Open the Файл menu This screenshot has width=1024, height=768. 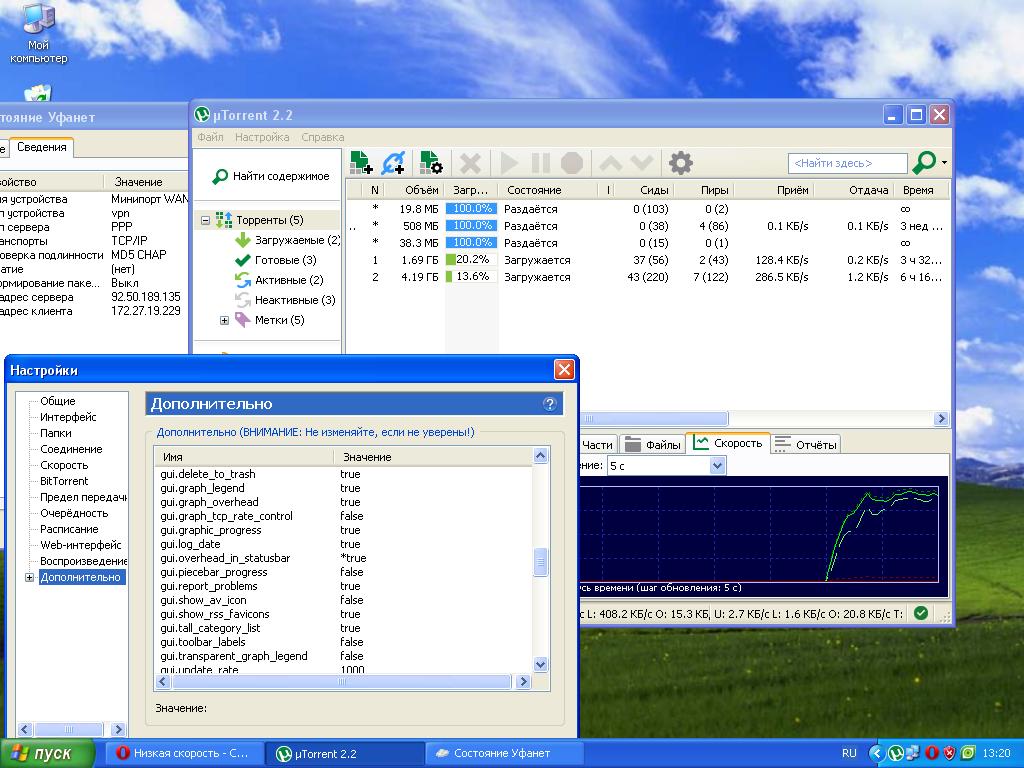pyautogui.click(x=210, y=137)
